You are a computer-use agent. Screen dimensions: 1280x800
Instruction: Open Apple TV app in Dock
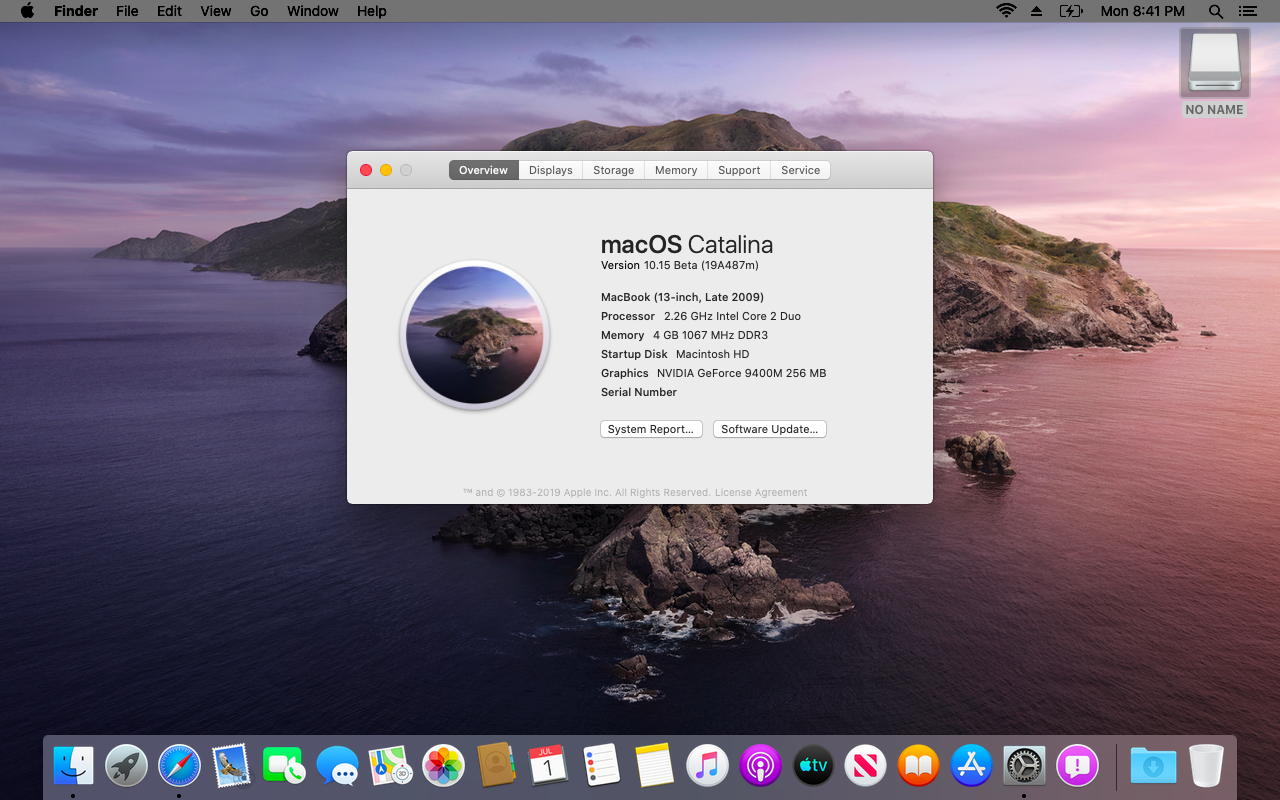813,766
